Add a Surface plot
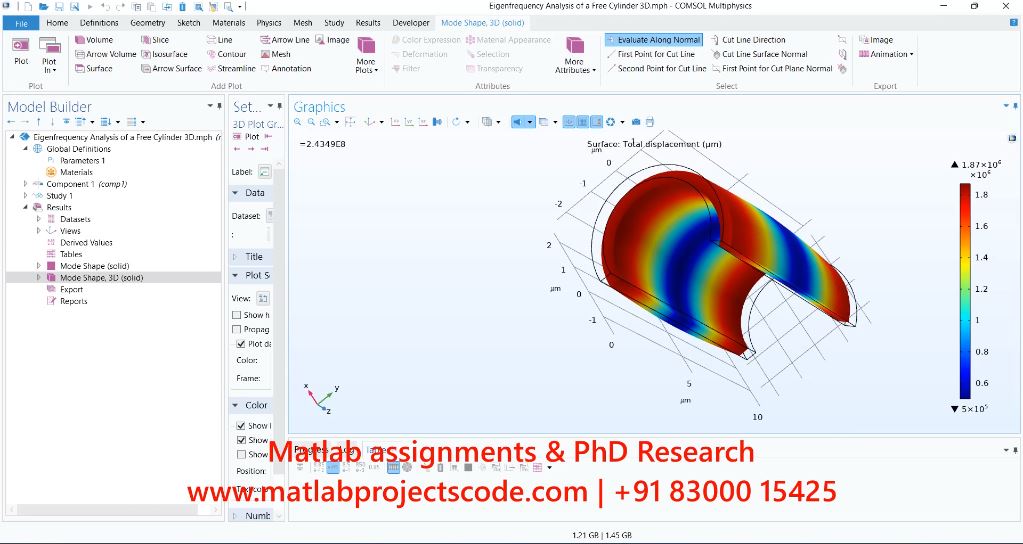This screenshot has height=544, width=1023. tap(94, 68)
